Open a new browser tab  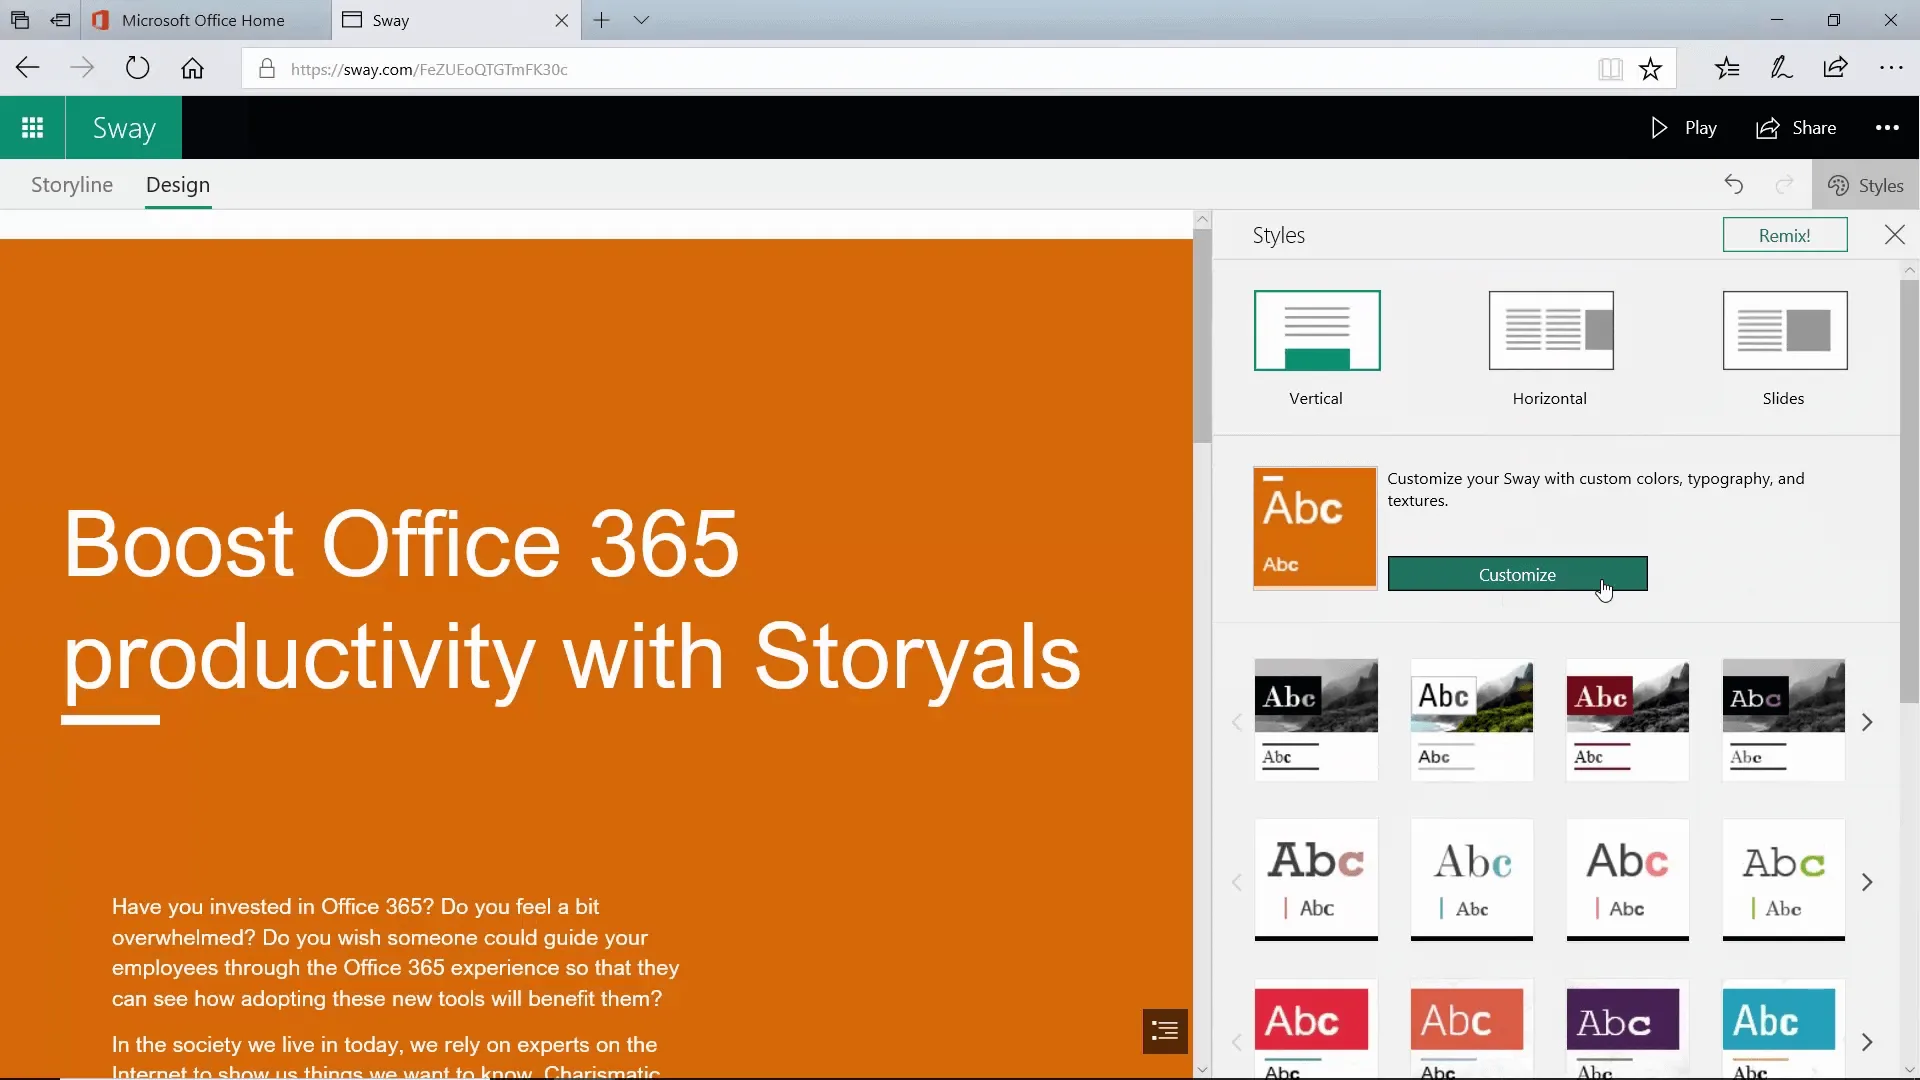point(601,20)
